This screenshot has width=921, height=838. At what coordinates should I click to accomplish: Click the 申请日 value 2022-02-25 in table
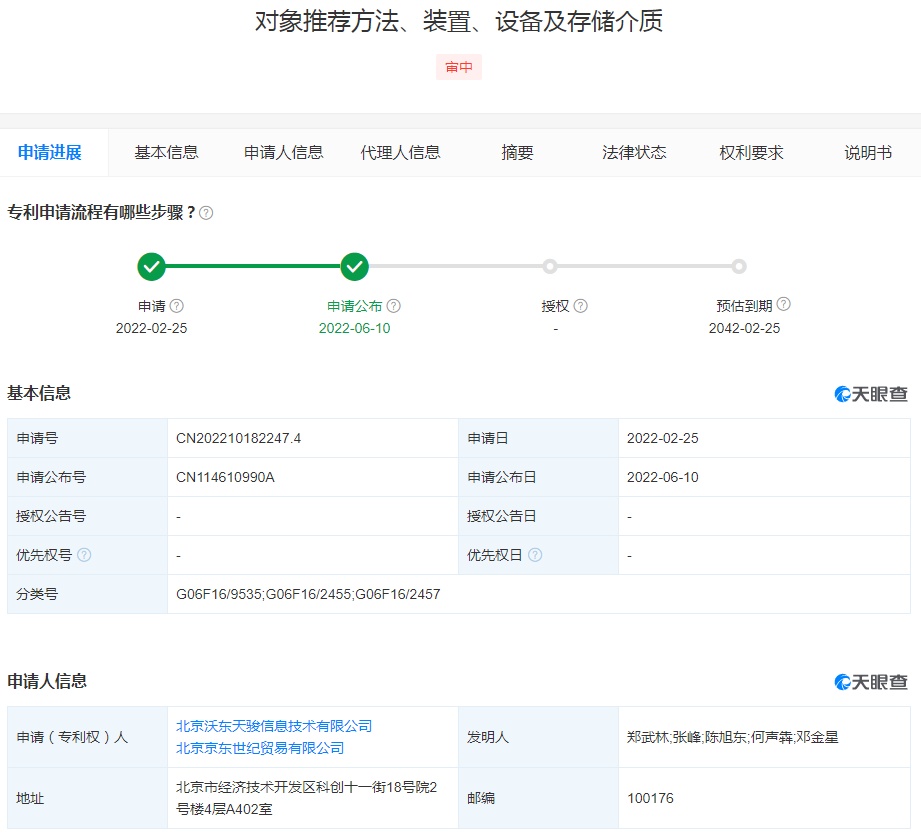coord(663,439)
